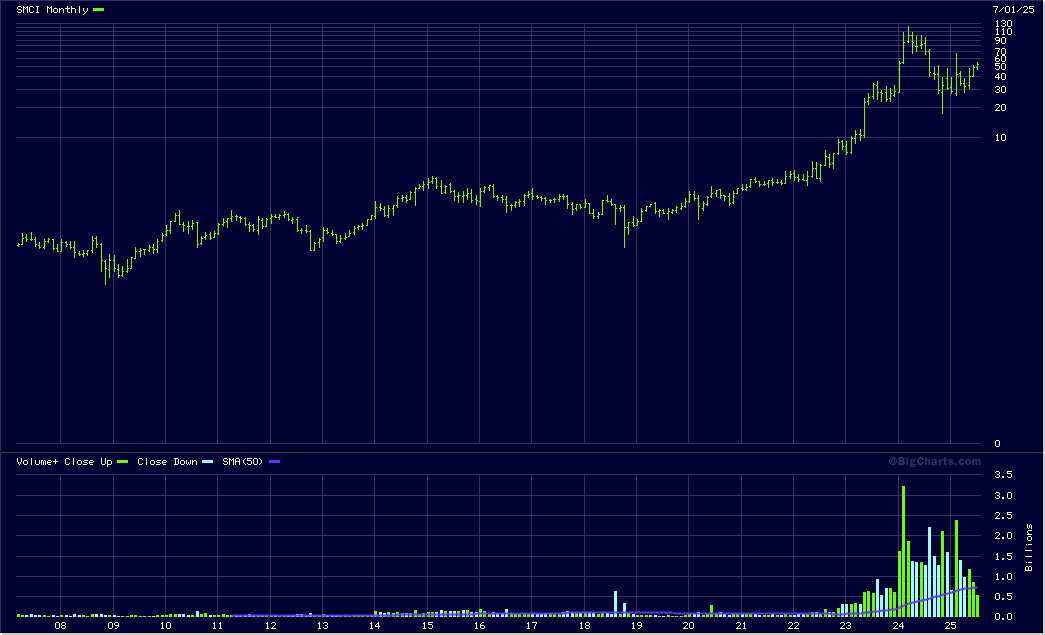Click the Volume+ legend label
1045x635 pixels.
click(37, 462)
